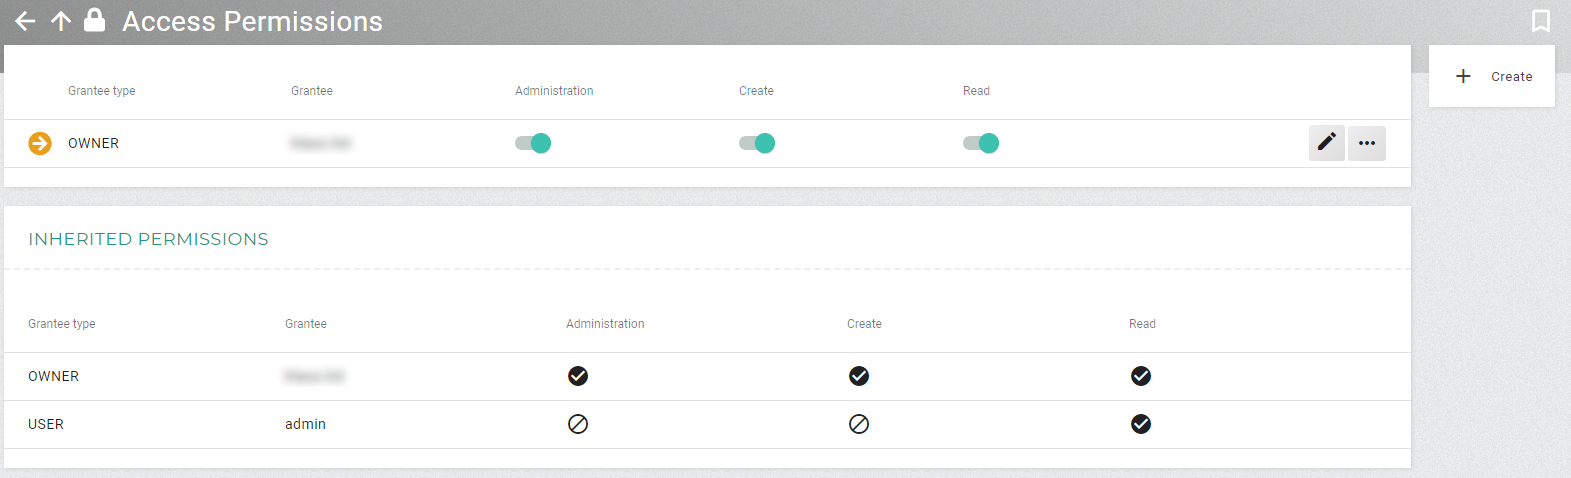Go back with the left arrow icon
Screen dimensions: 1571x478
point(25,21)
